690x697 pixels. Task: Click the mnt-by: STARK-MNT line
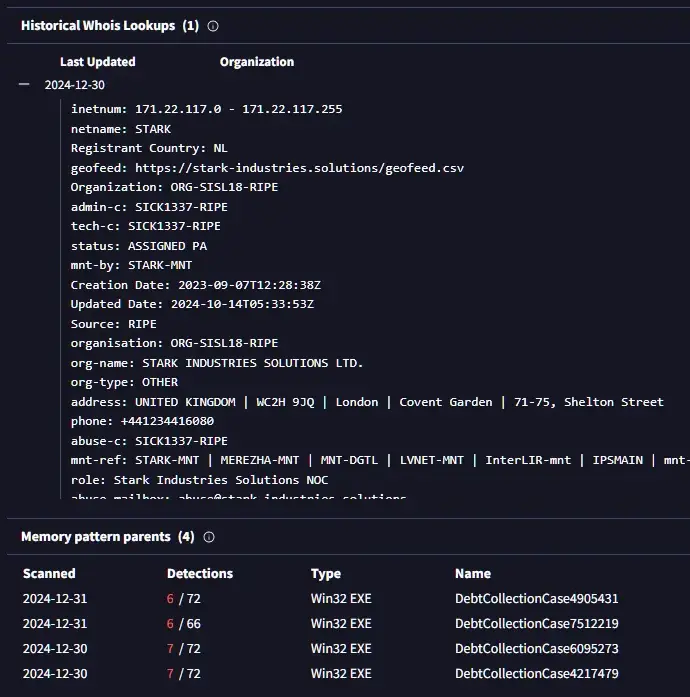(132, 265)
